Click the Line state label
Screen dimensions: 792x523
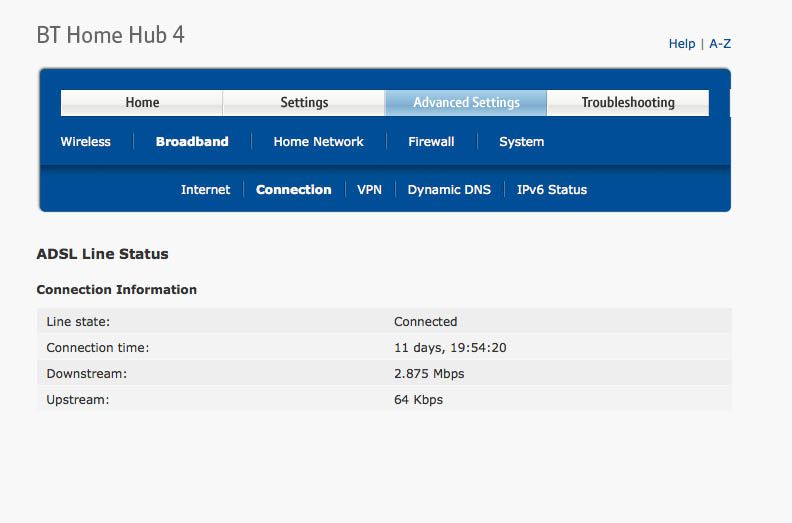(x=78, y=321)
